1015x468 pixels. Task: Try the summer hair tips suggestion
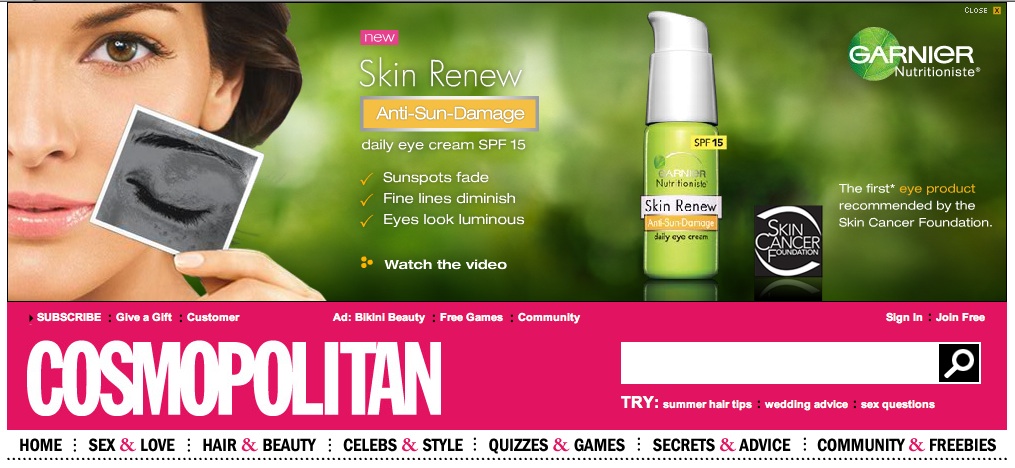coord(707,405)
